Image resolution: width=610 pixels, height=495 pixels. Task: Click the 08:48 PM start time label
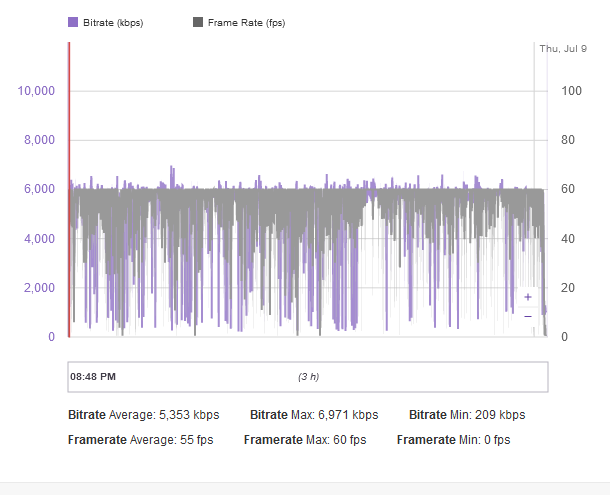[93, 377]
